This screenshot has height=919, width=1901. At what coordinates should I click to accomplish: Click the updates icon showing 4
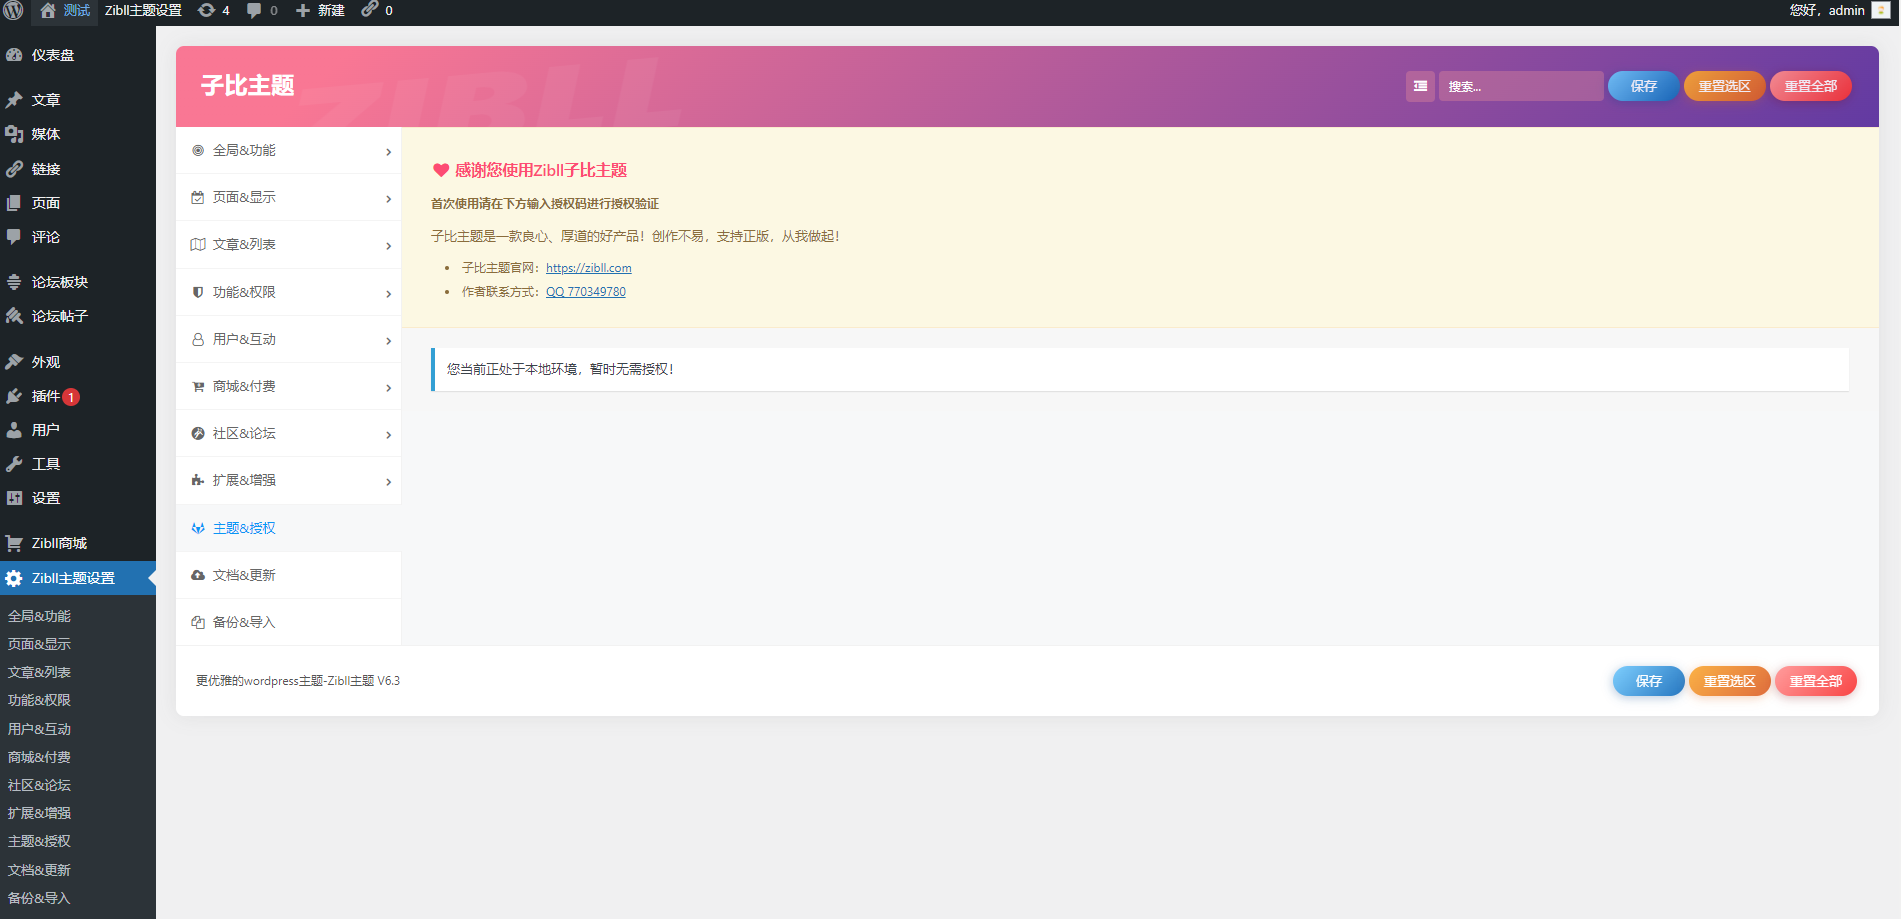click(206, 10)
